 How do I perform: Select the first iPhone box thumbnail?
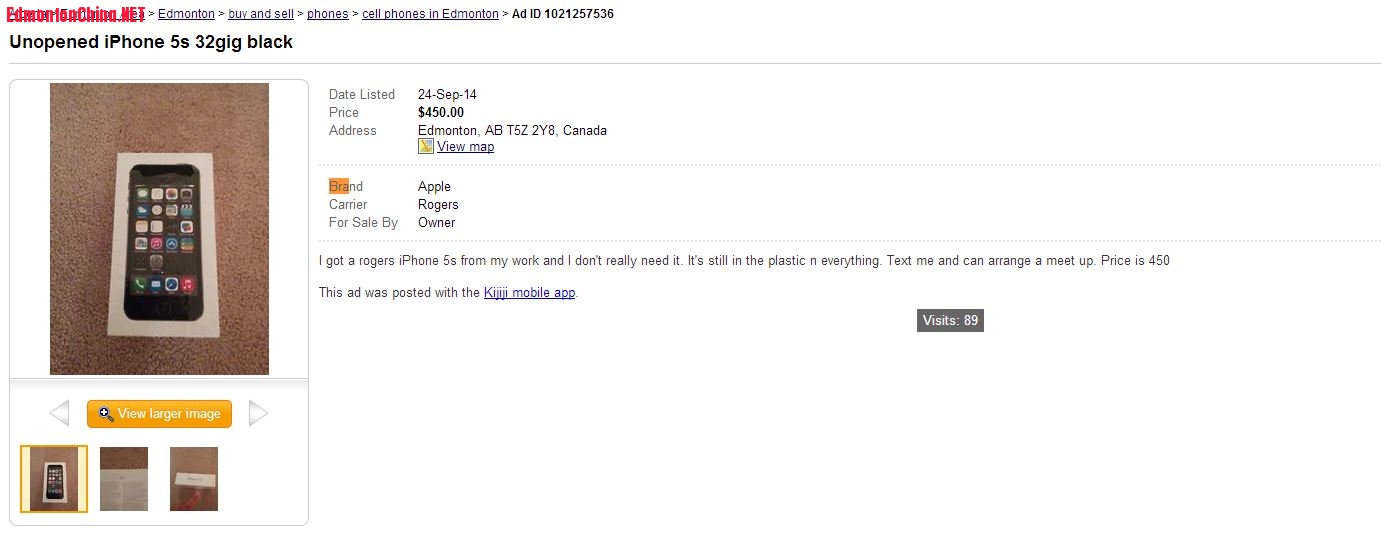54,479
